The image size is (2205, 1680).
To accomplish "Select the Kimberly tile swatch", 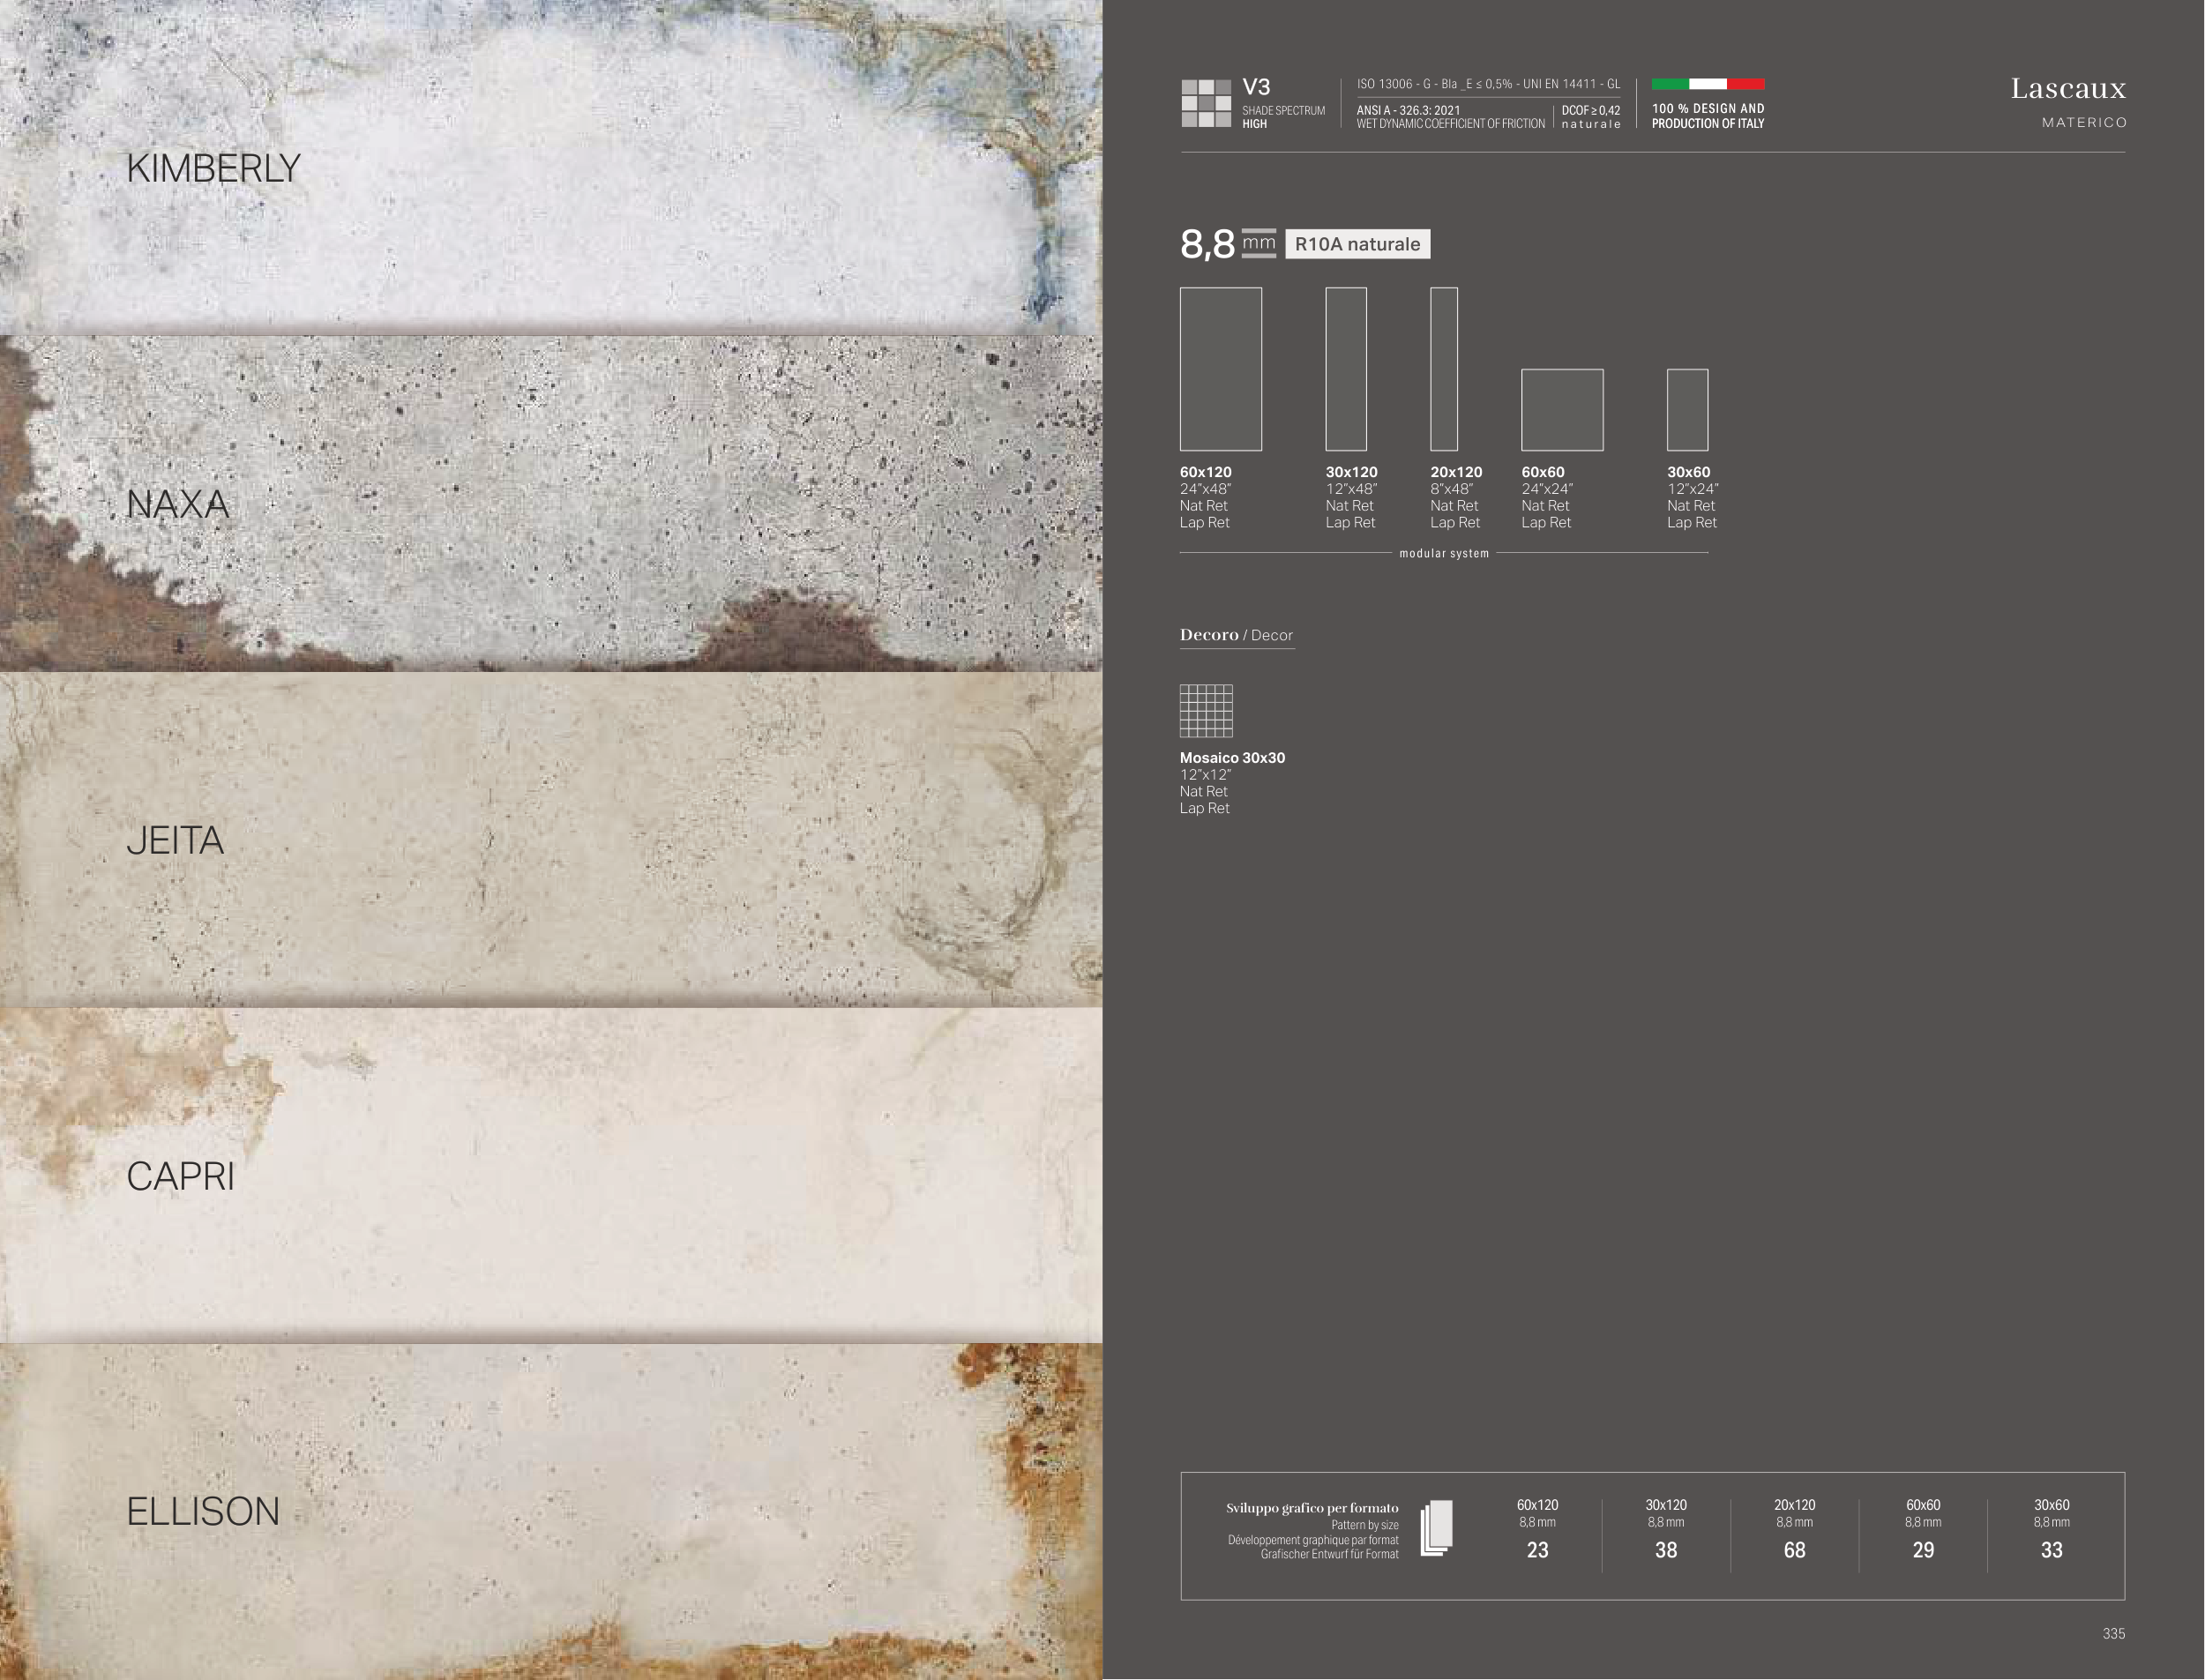I will tap(550, 167).
